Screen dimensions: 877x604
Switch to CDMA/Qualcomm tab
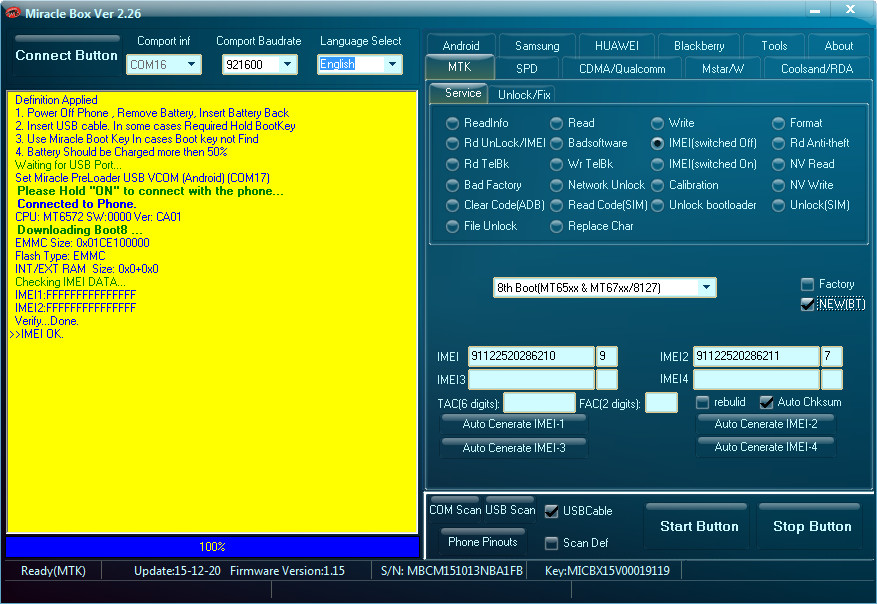pyautogui.click(x=622, y=69)
